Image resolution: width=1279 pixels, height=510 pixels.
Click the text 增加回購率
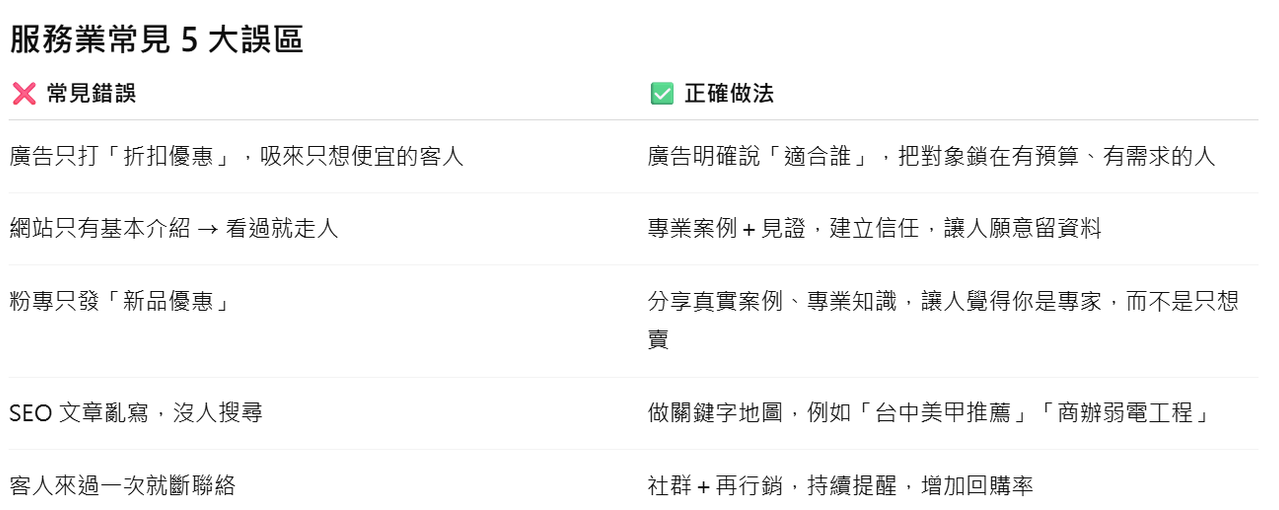[977, 486]
